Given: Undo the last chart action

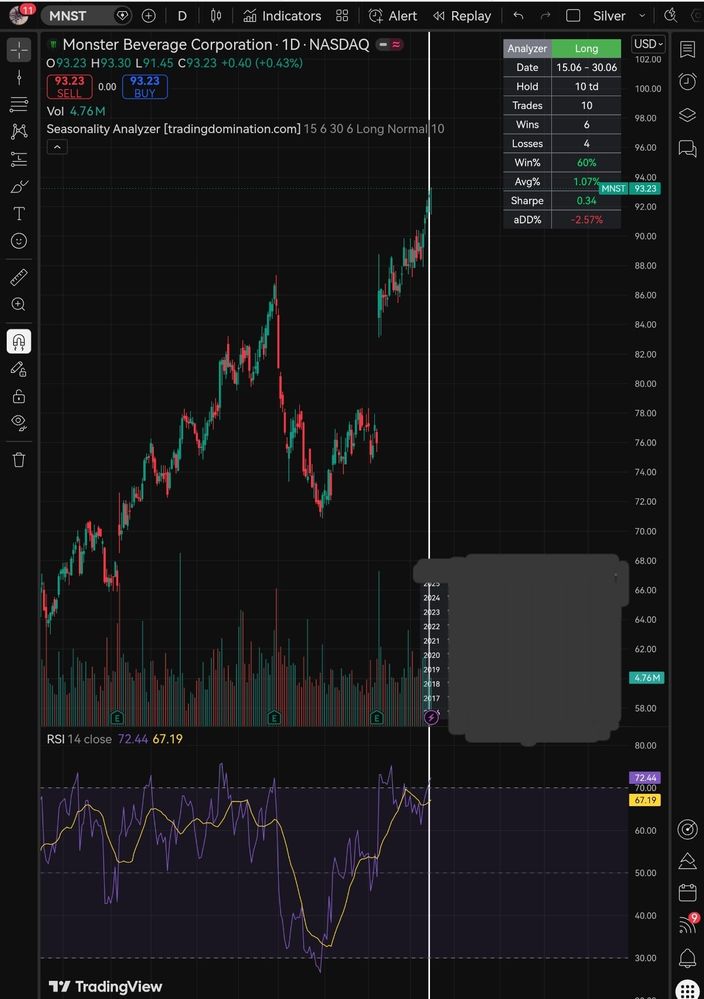Looking at the screenshot, I should pyautogui.click(x=519, y=16).
